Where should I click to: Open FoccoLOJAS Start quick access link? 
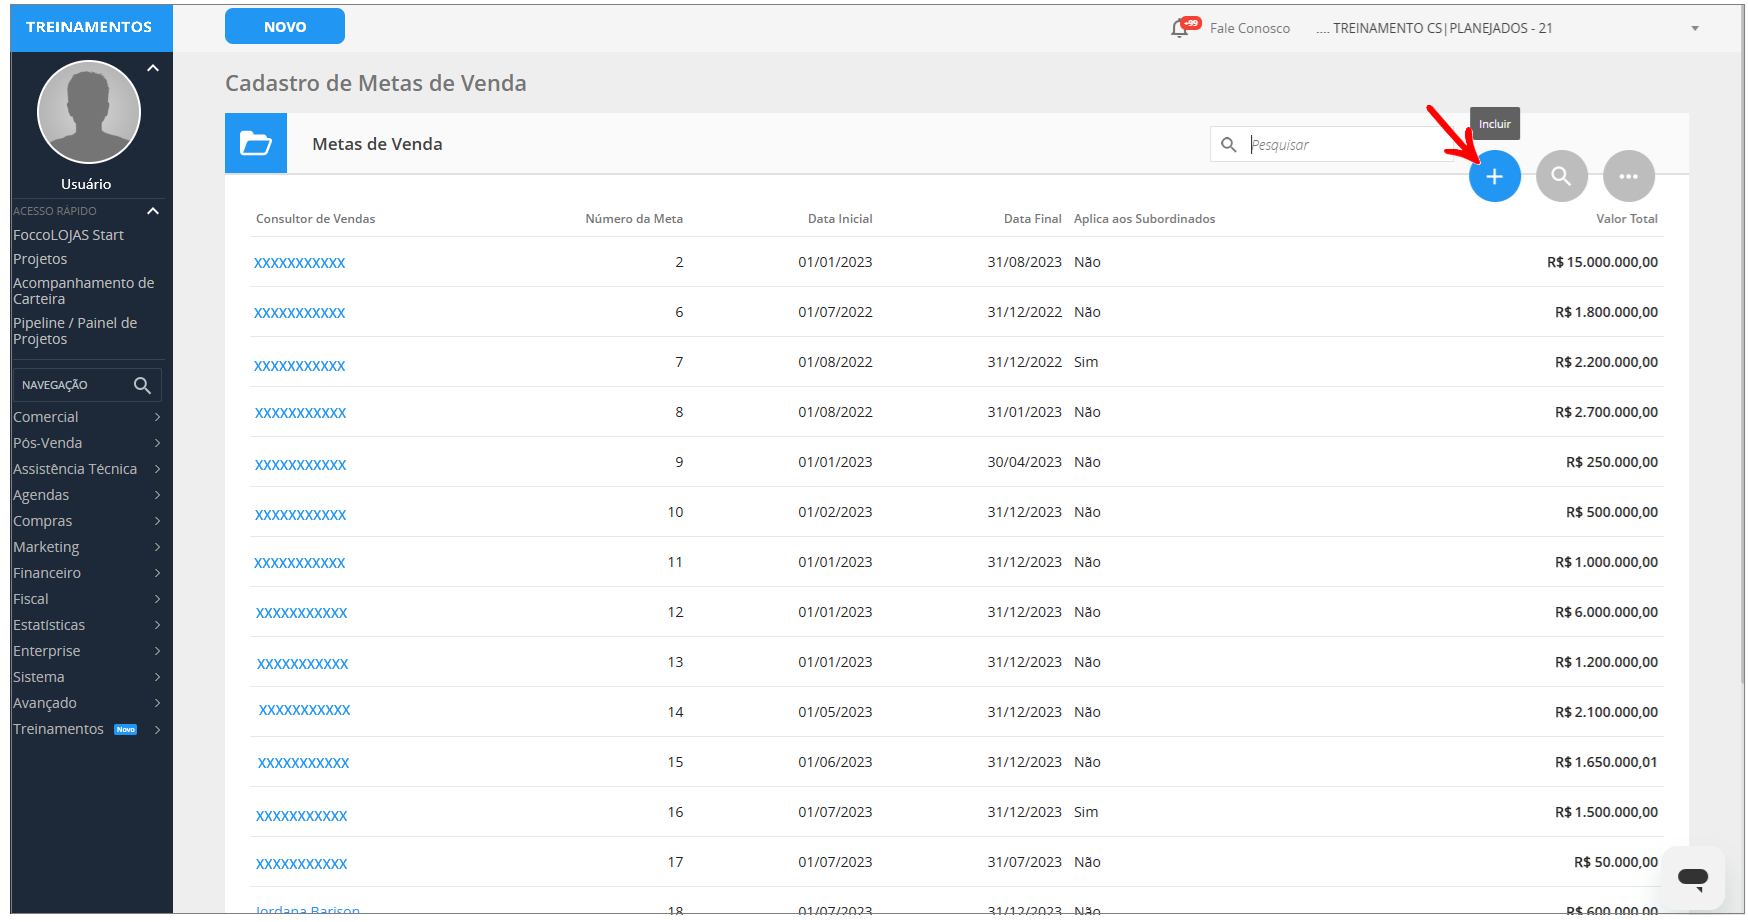pos(68,235)
